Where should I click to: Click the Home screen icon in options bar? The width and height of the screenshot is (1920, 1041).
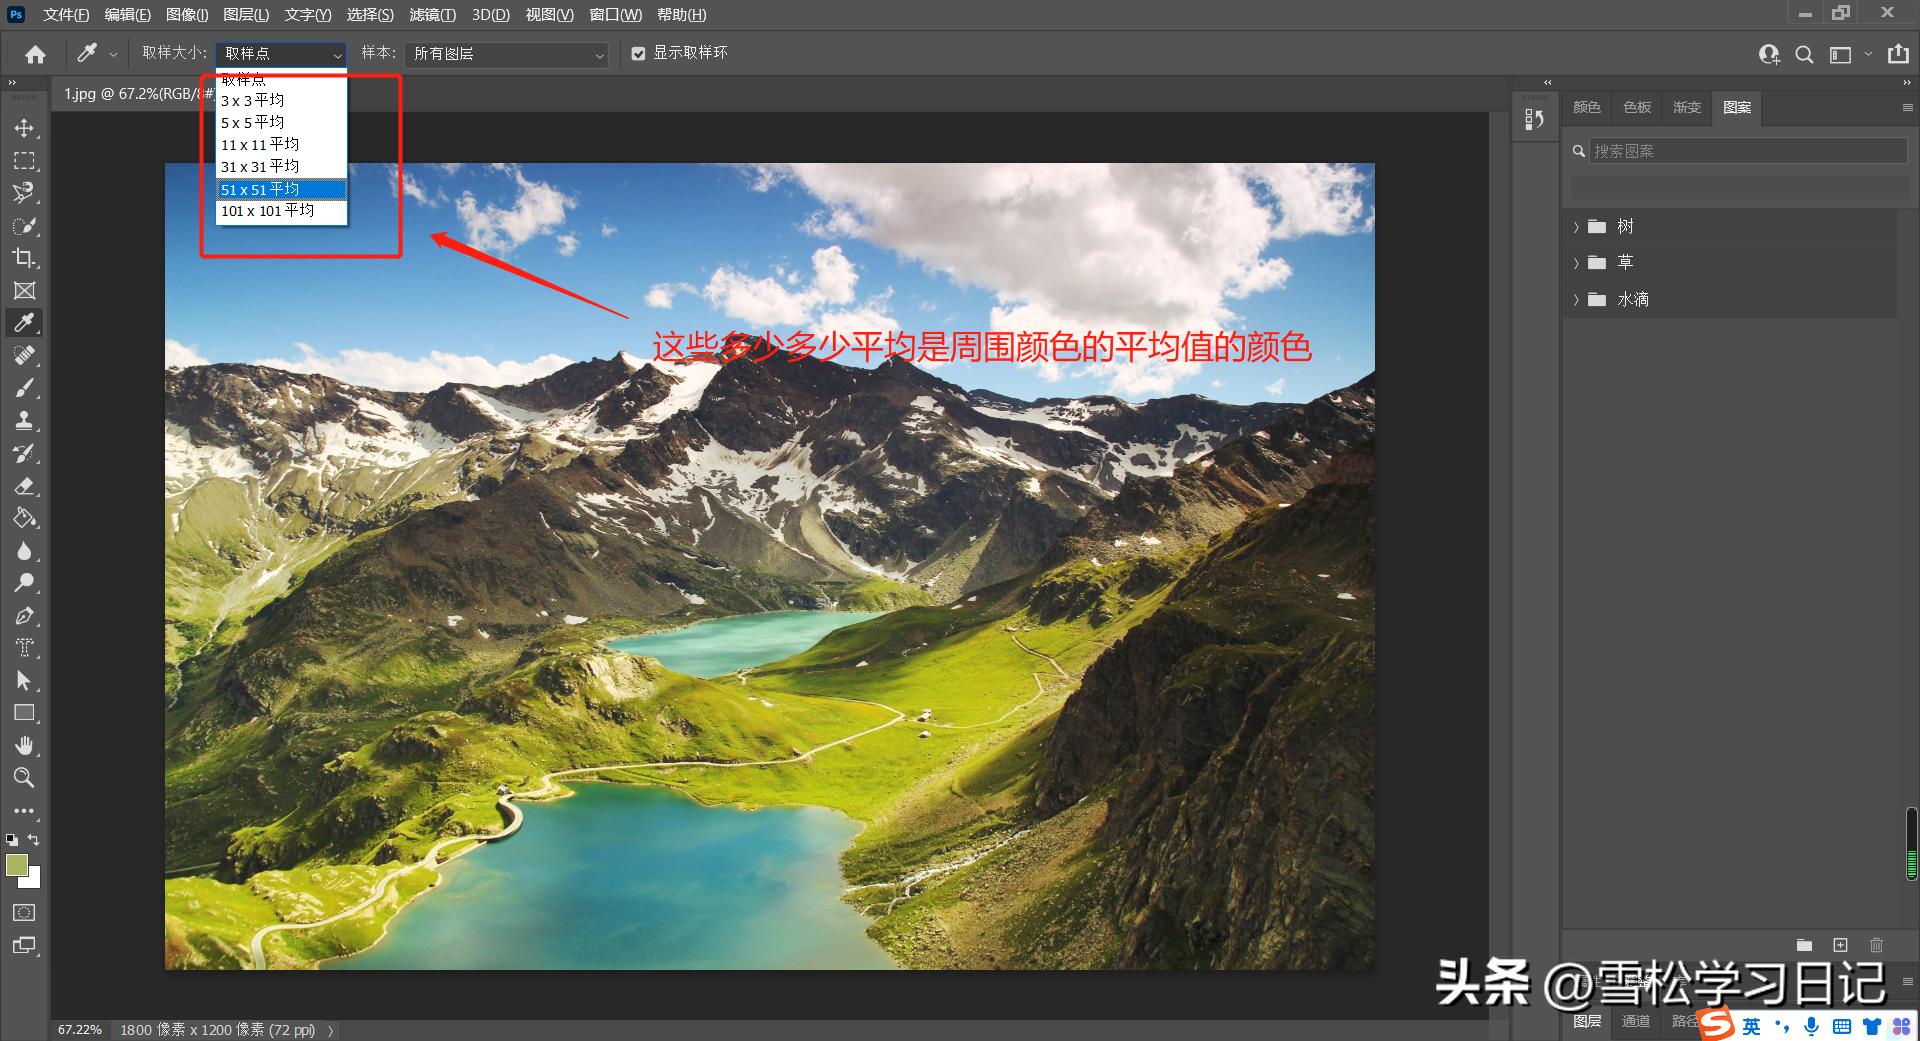[x=35, y=53]
